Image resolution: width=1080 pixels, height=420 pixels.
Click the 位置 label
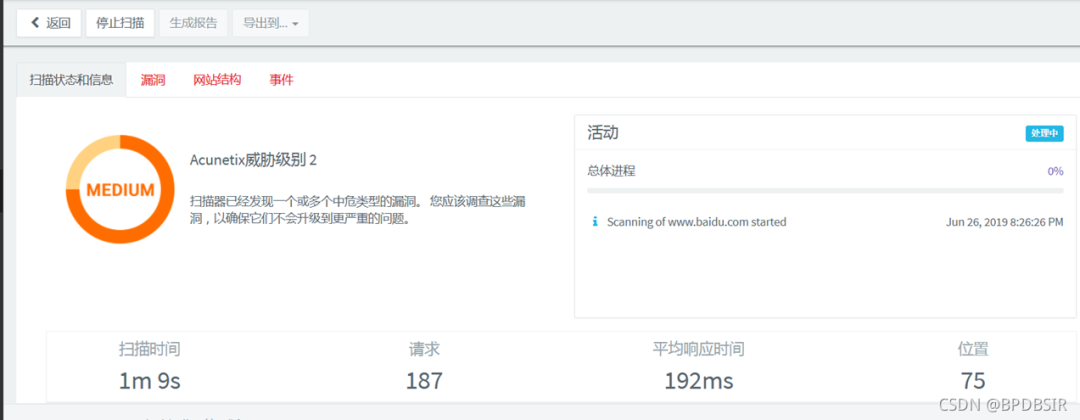pyautogui.click(x=973, y=349)
